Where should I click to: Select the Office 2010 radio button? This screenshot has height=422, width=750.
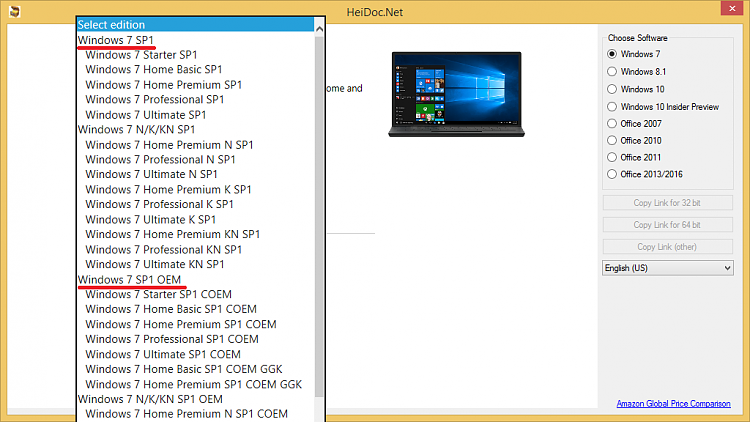(612, 140)
